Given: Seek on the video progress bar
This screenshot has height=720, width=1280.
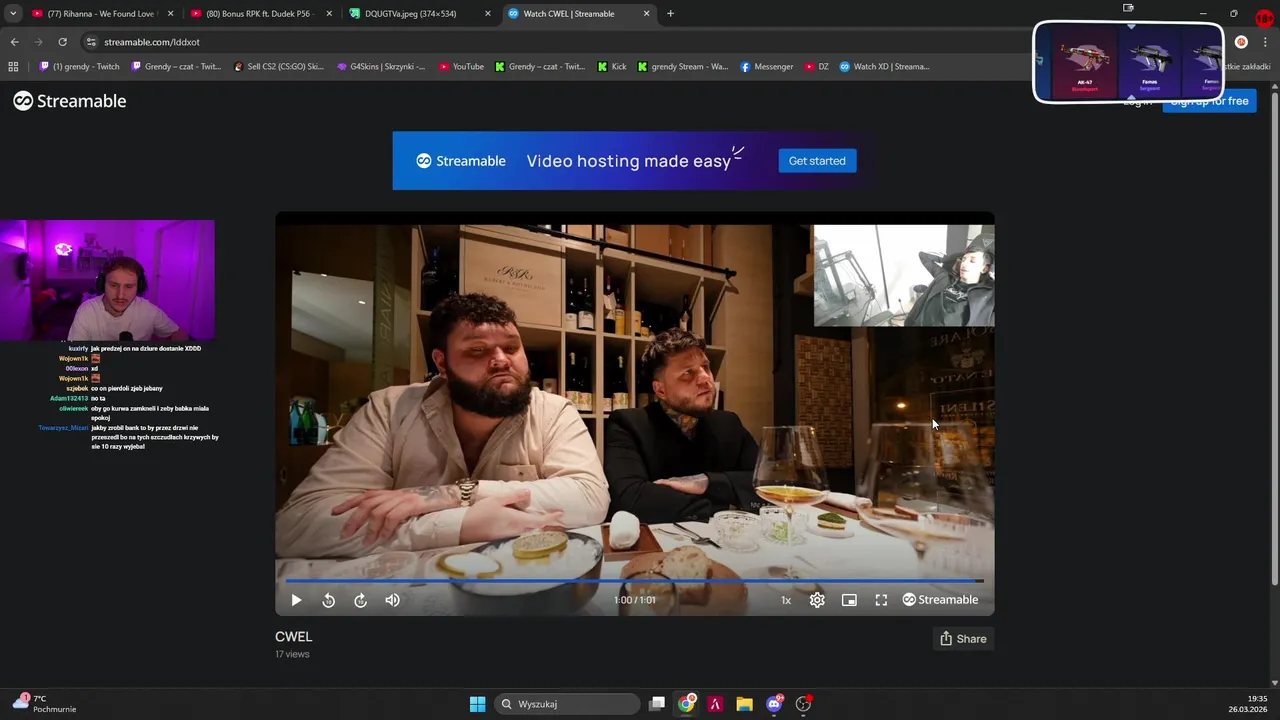Looking at the screenshot, I should coord(634,580).
